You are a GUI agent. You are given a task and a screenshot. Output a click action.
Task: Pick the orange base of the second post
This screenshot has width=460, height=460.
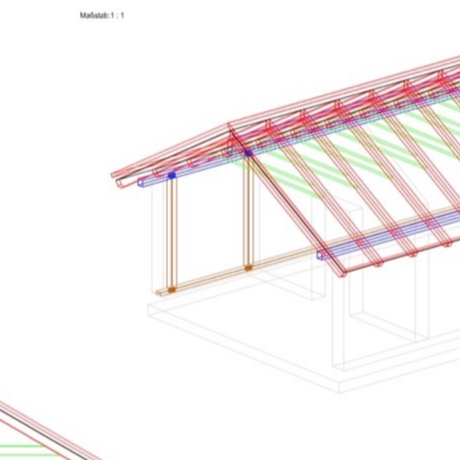pyautogui.click(x=248, y=268)
